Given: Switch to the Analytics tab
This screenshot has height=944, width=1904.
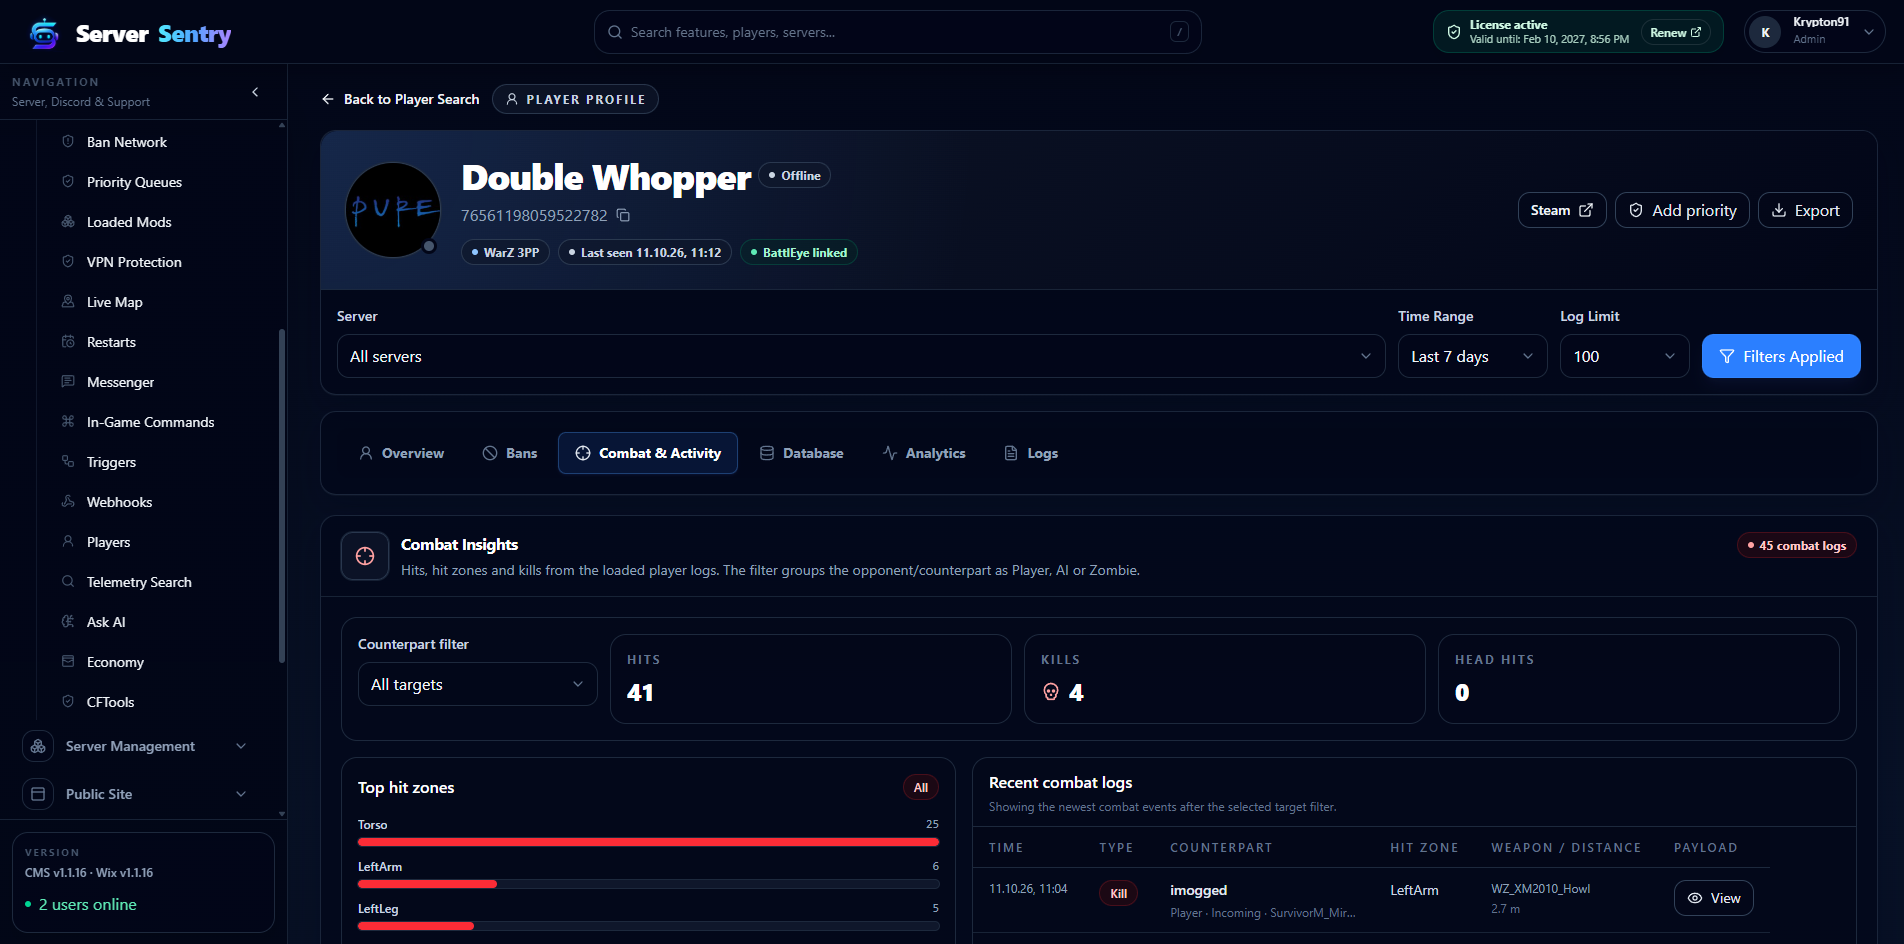Looking at the screenshot, I should pyautogui.click(x=924, y=453).
